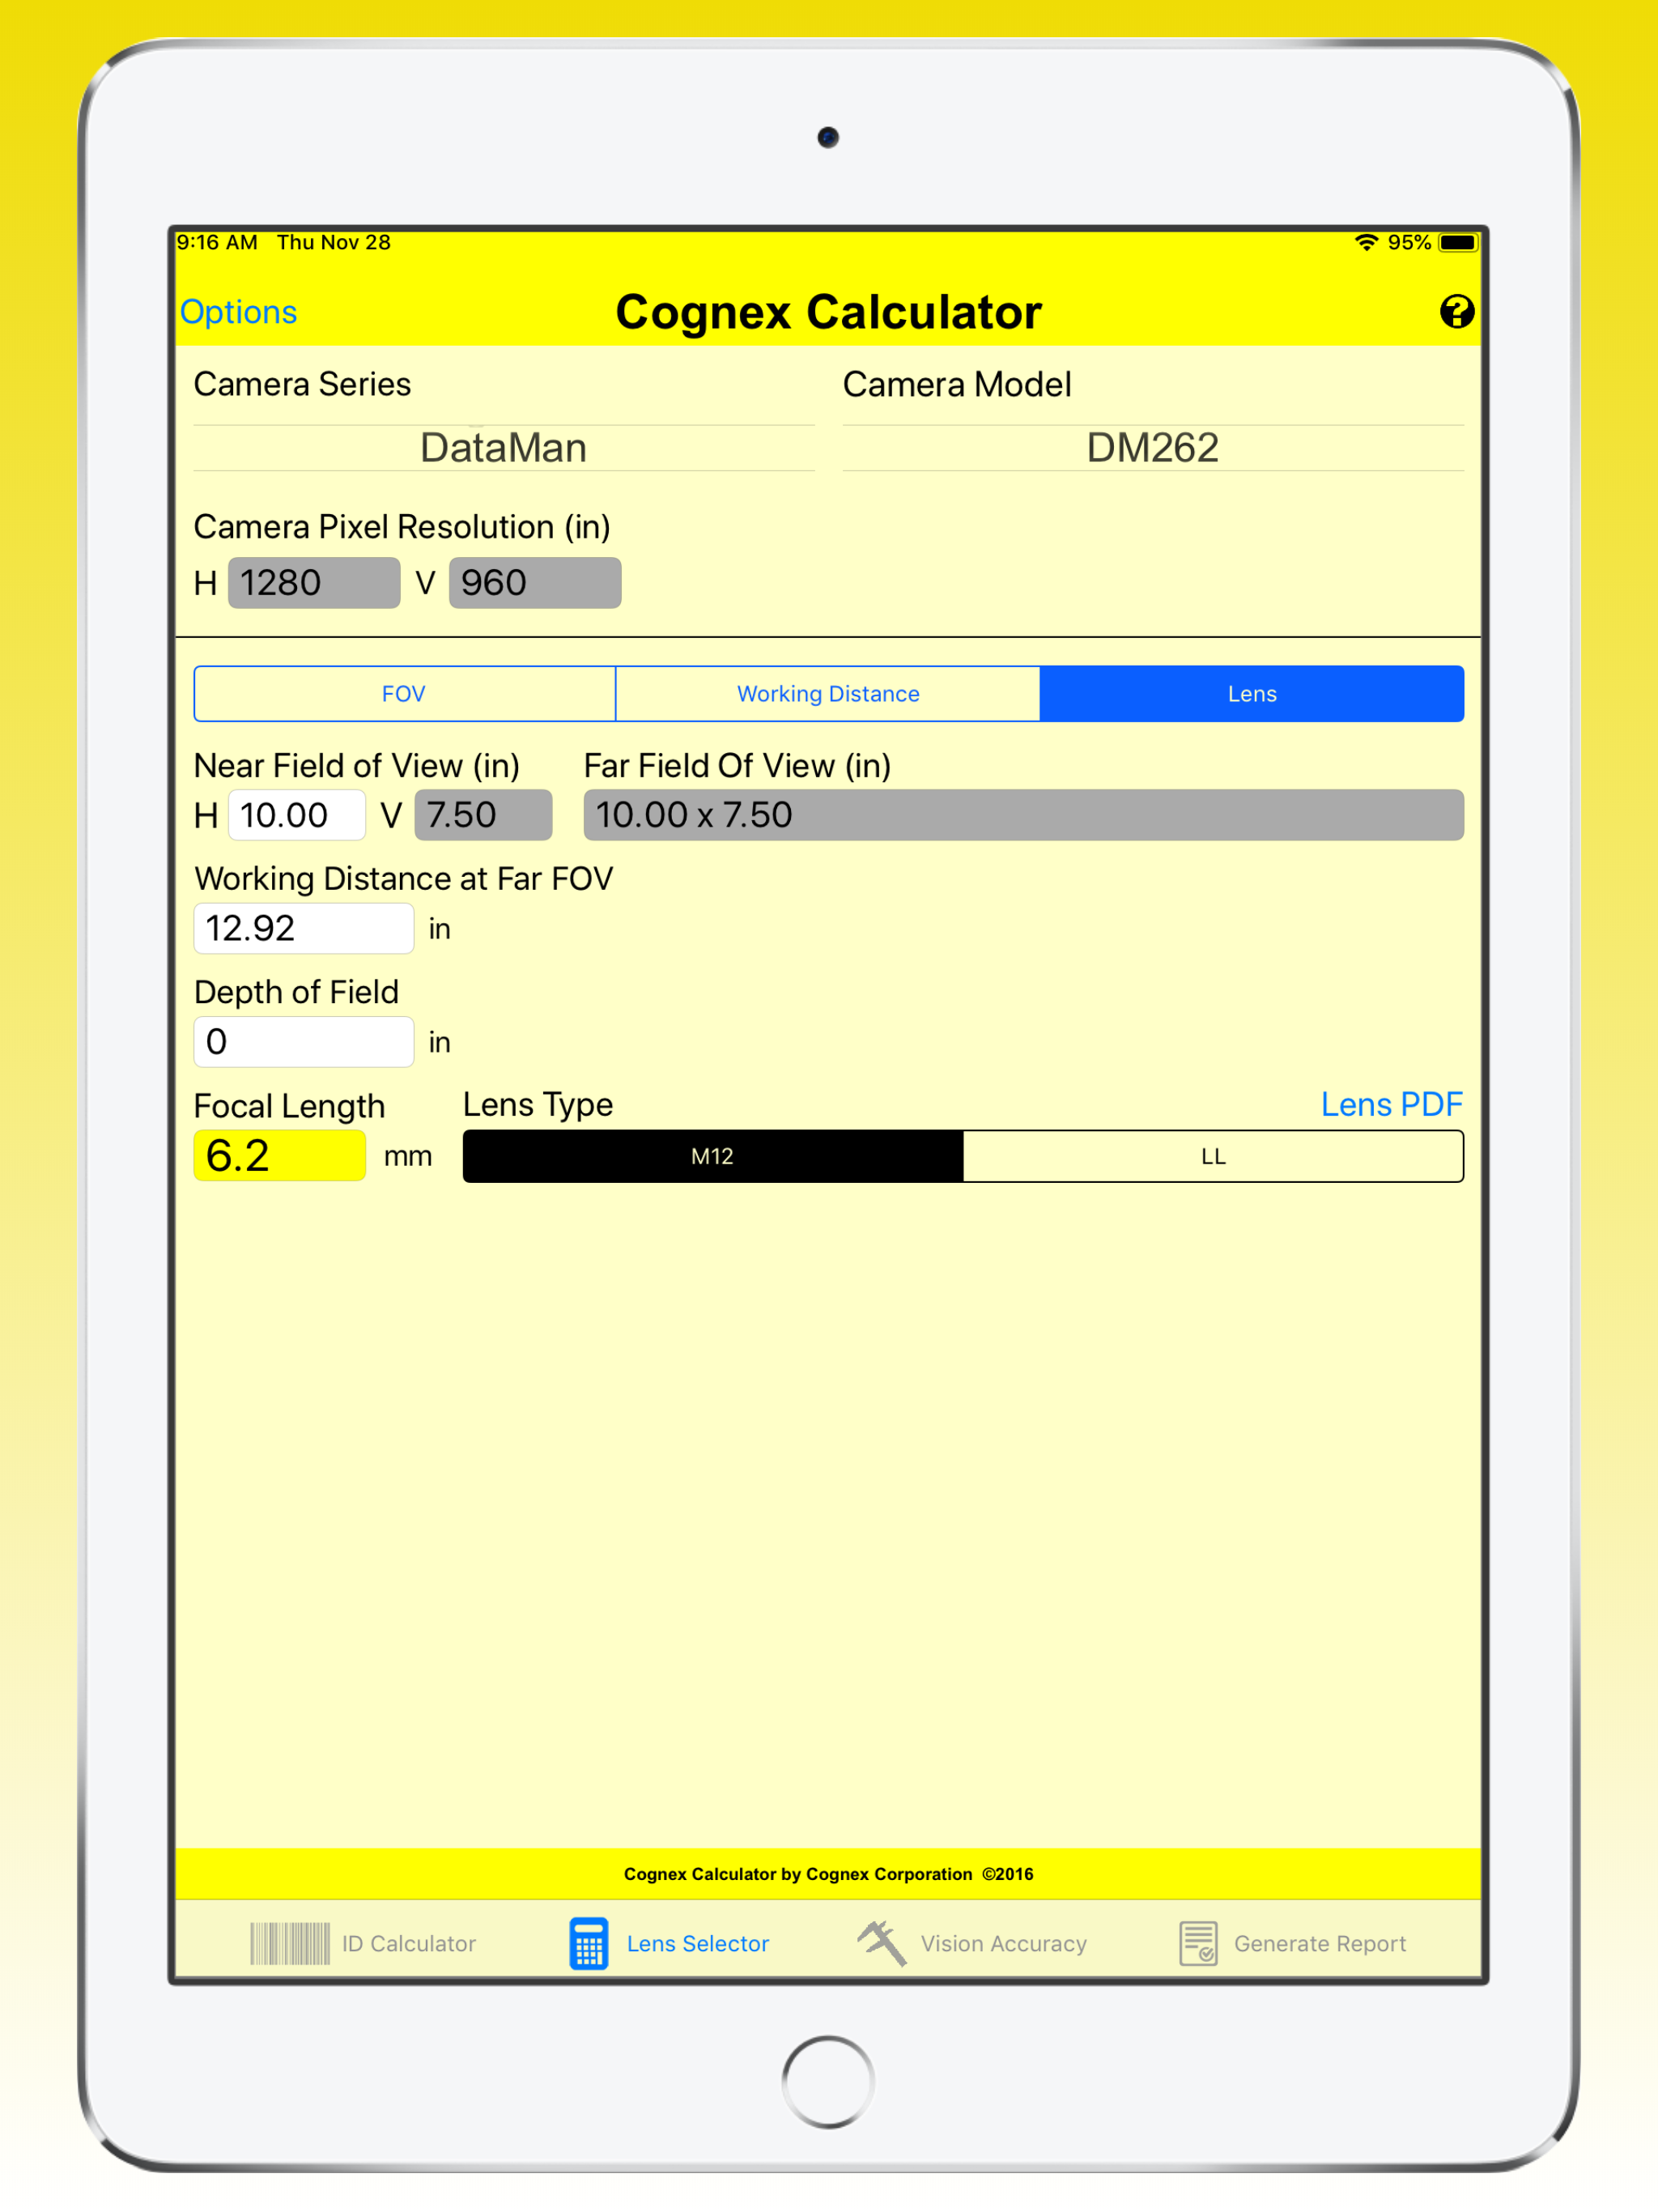Tap the Far Field Of View (in) label

[738, 766]
